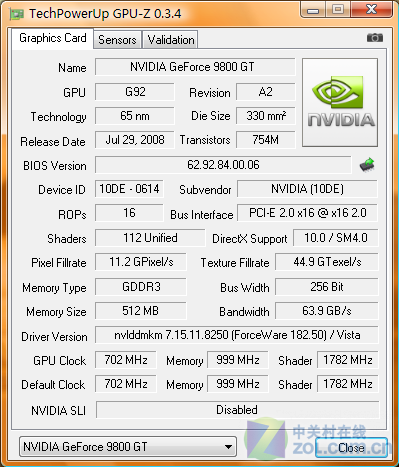Viewport: 399px width, 467px height.
Task: Click the Pixel Fillrate value 11.2 GPixel/s
Action: [141, 262]
